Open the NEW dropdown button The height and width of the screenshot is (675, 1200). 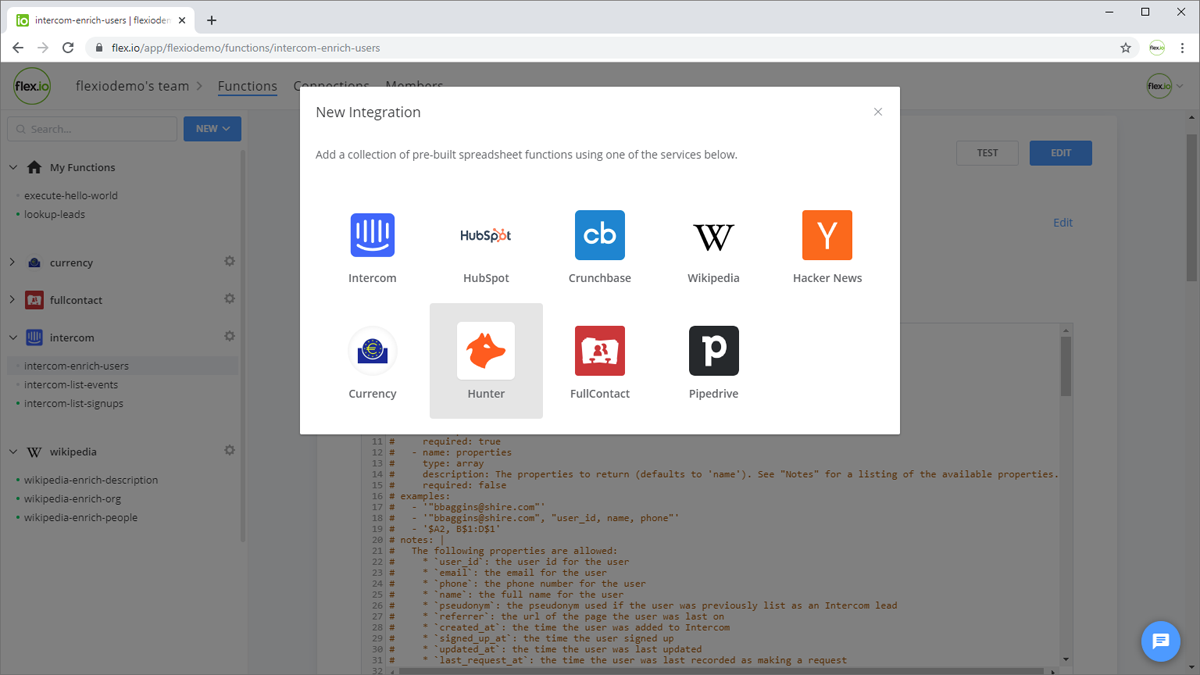coord(212,128)
